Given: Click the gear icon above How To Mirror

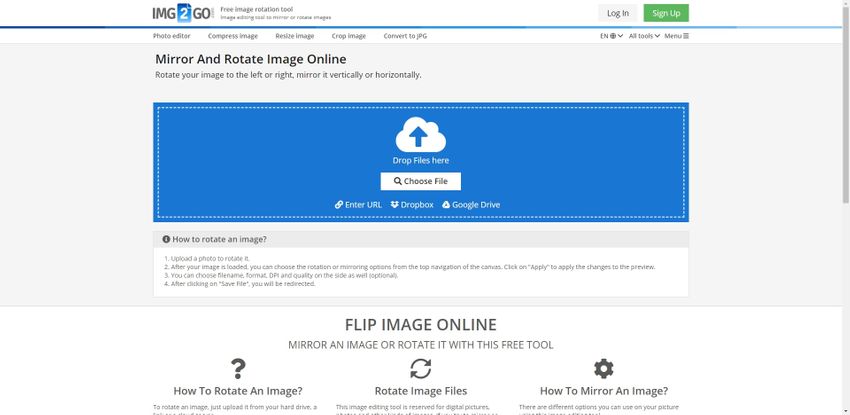Looking at the screenshot, I should point(603,368).
